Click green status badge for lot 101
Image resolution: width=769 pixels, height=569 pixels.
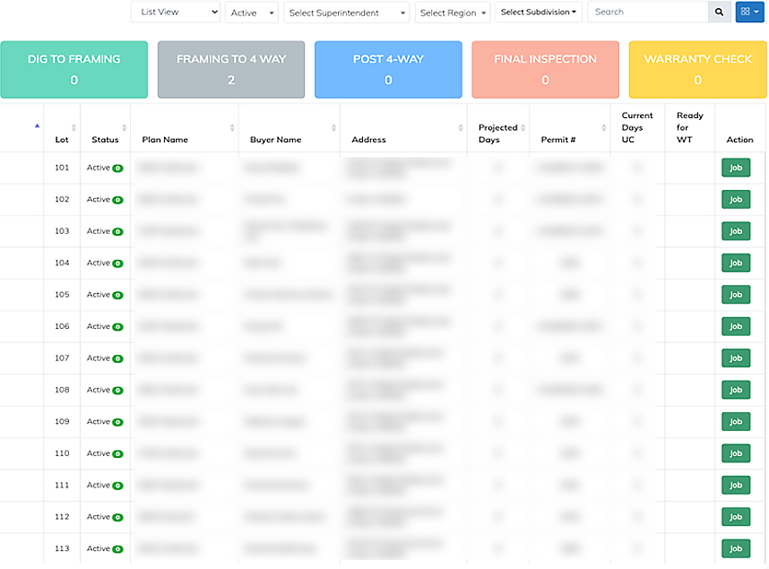click(117, 168)
